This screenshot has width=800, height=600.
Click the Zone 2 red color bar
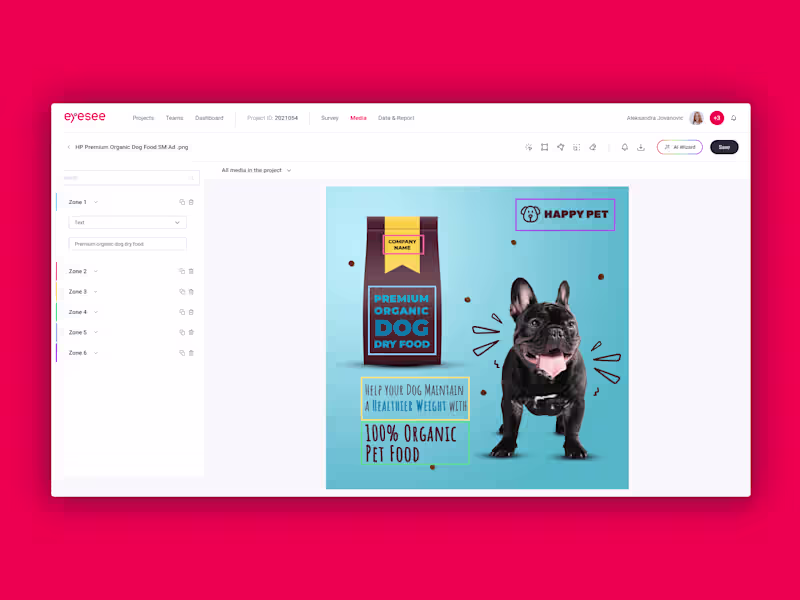click(x=56, y=271)
